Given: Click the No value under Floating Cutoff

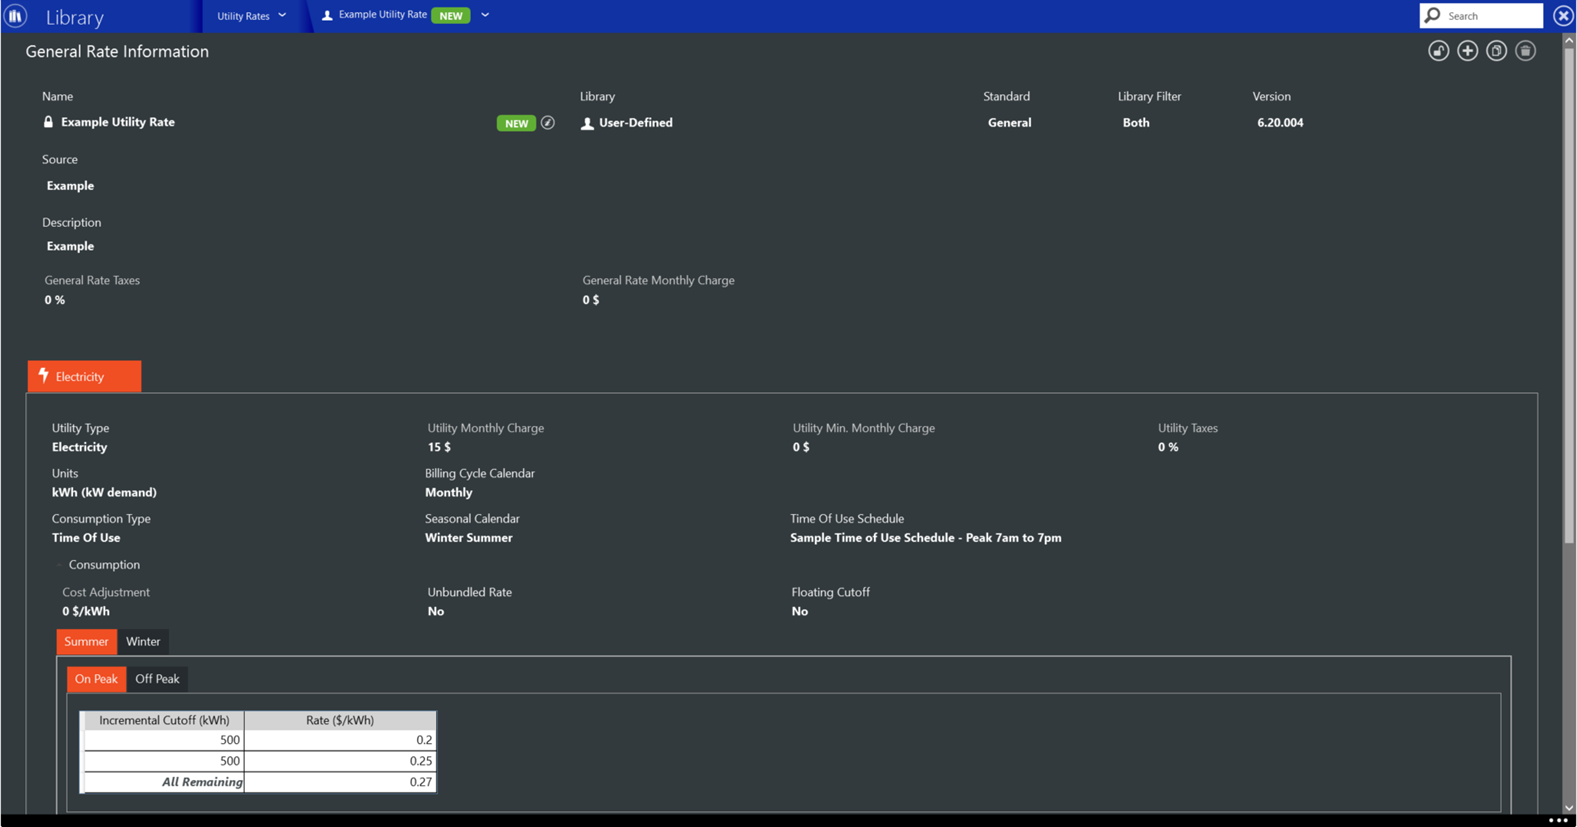Looking at the screenshot, I should [x=800, y=611].
